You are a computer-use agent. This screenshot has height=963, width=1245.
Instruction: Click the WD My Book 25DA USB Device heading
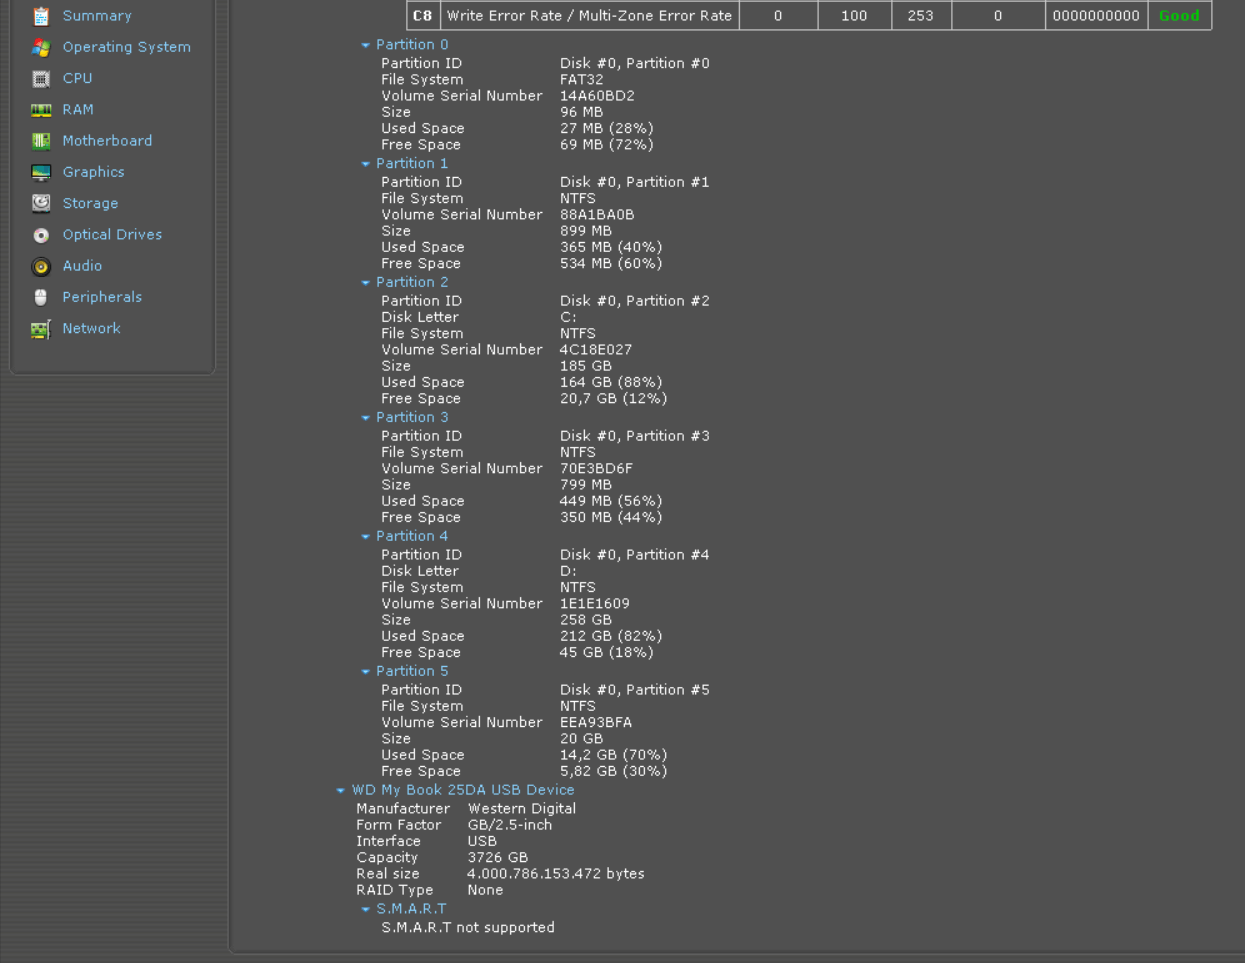[463, 790]
